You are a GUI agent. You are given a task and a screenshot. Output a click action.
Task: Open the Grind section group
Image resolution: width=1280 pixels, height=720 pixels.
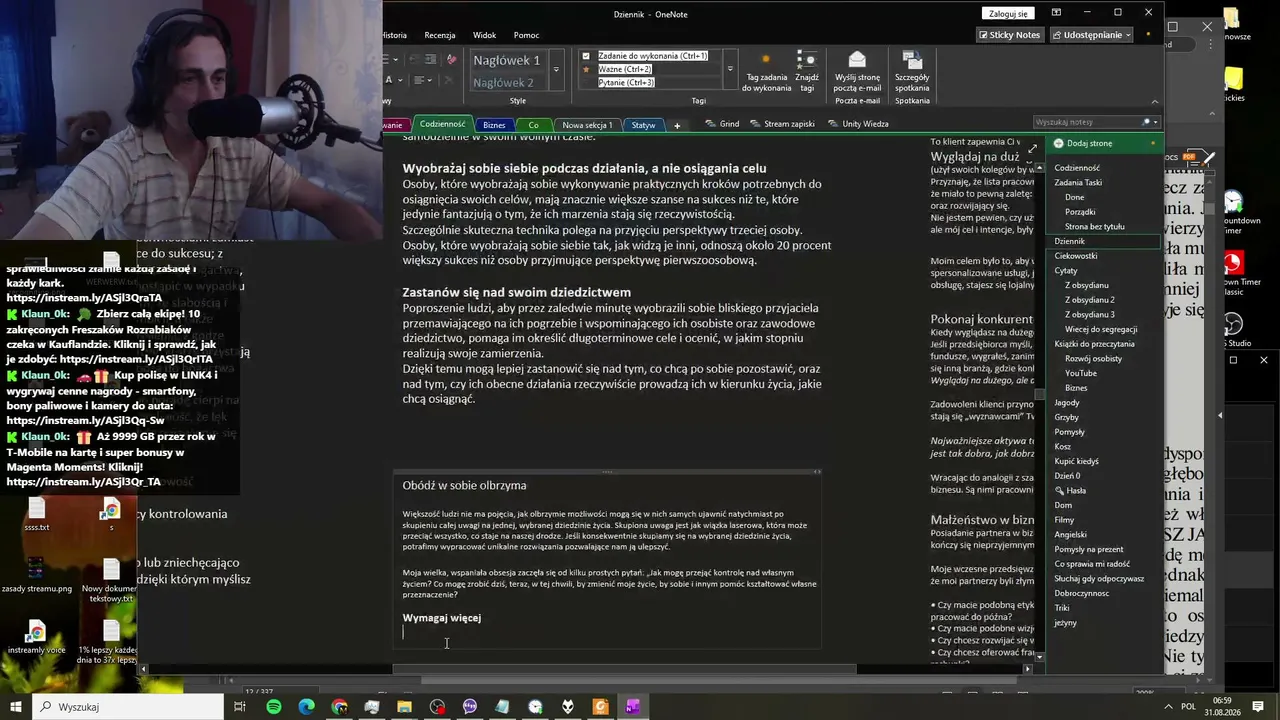pos(723,124)
